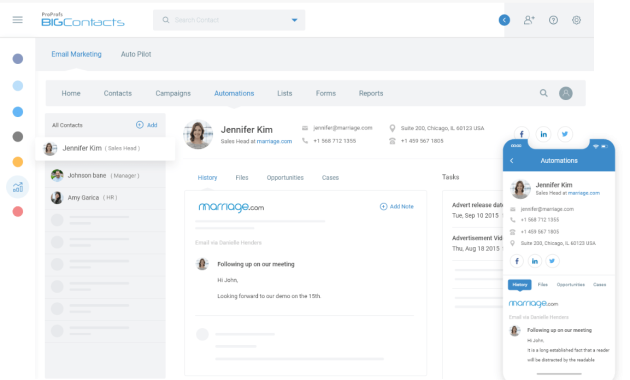Click fax number +1 459 567 1805
Image resolution: width=630 pixels, height=380 pixels.
click(422, 141)
